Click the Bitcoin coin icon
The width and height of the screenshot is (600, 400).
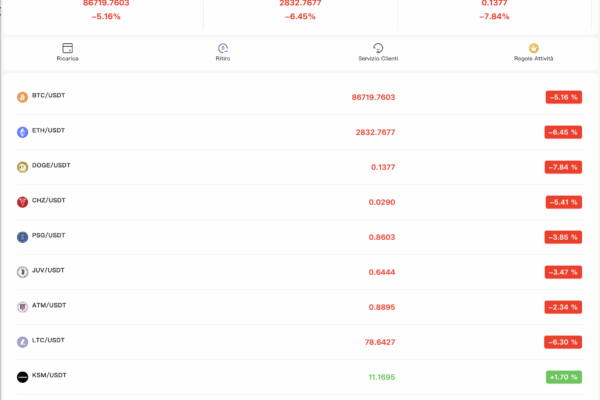[x=23, y=97]
